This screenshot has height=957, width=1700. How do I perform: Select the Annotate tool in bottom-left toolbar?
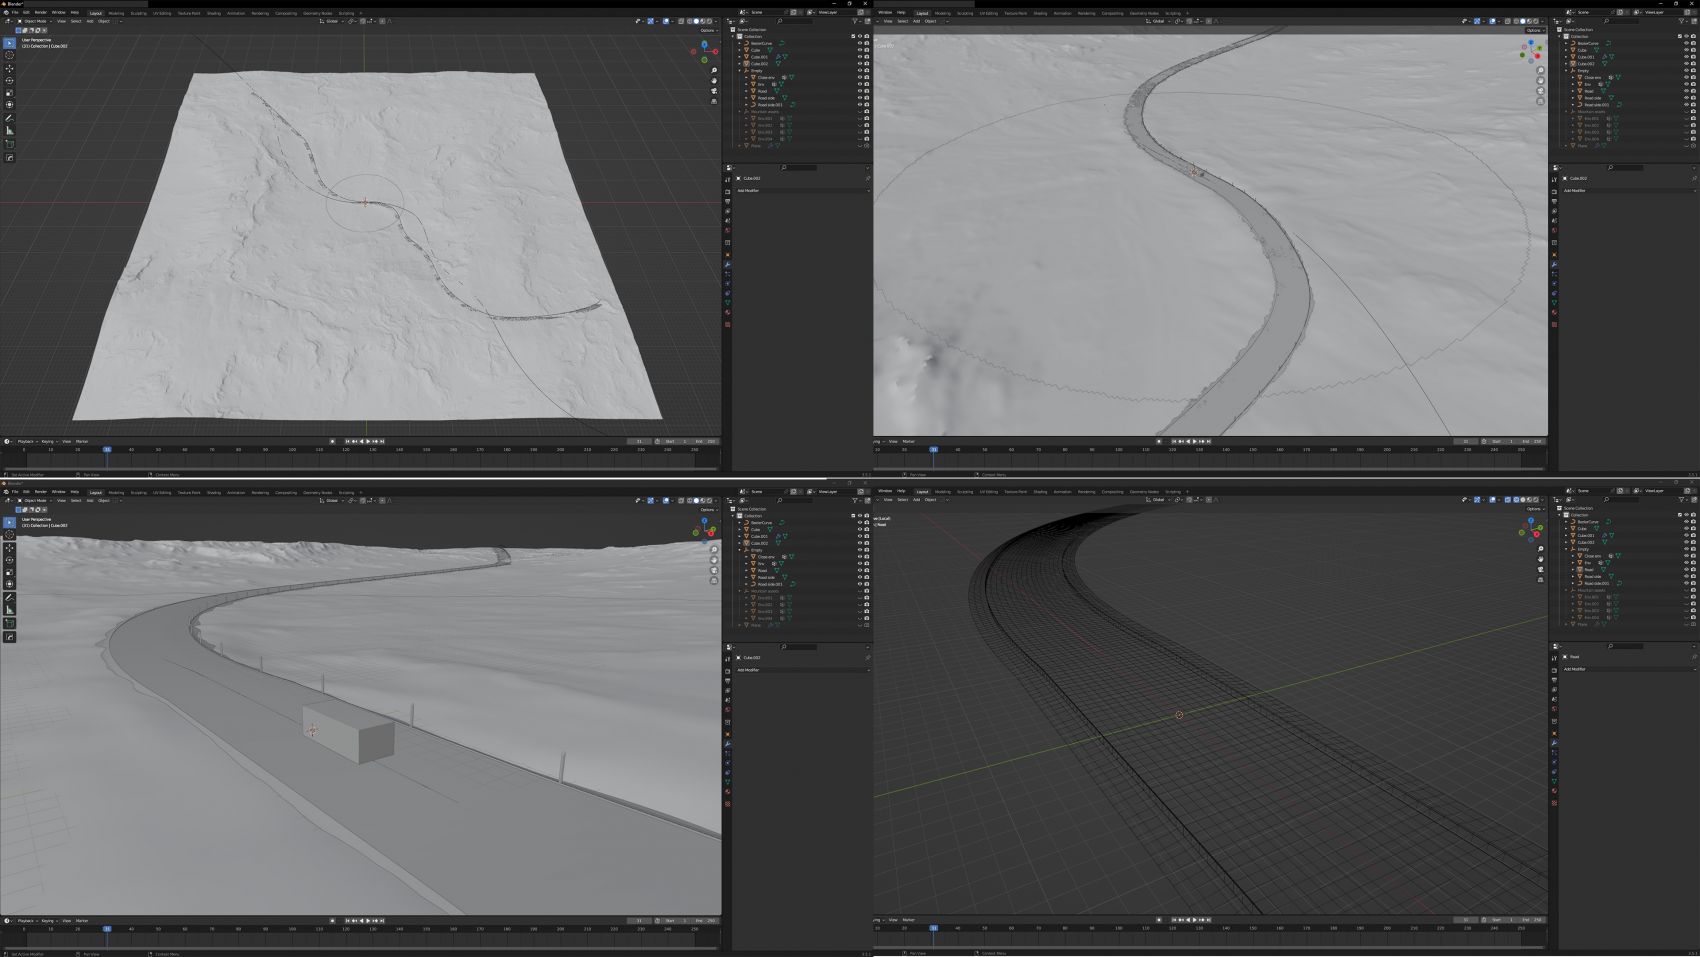click(10, 597)
